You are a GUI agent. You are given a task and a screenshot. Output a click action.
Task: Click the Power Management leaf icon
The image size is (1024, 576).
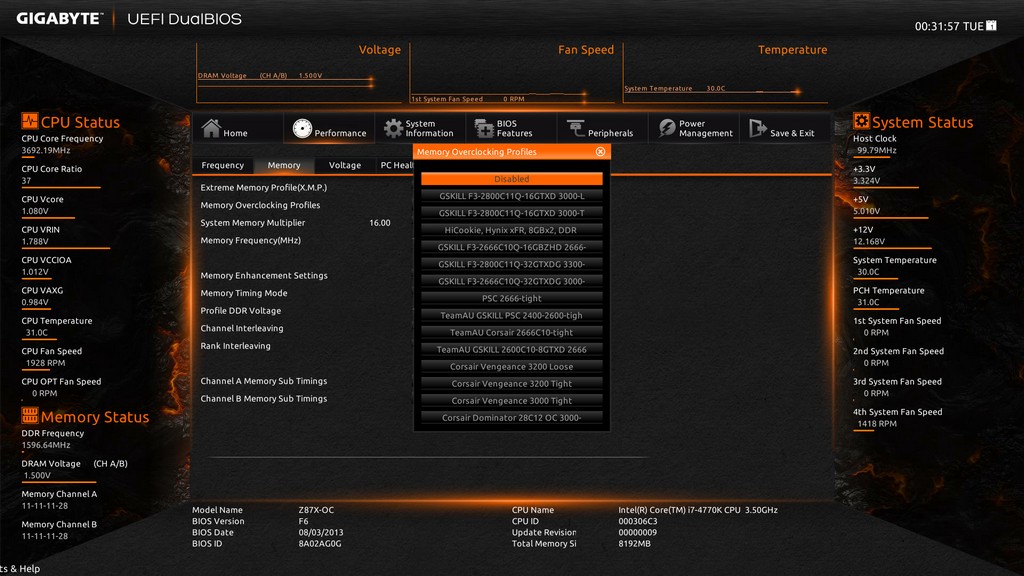(667, 128)
